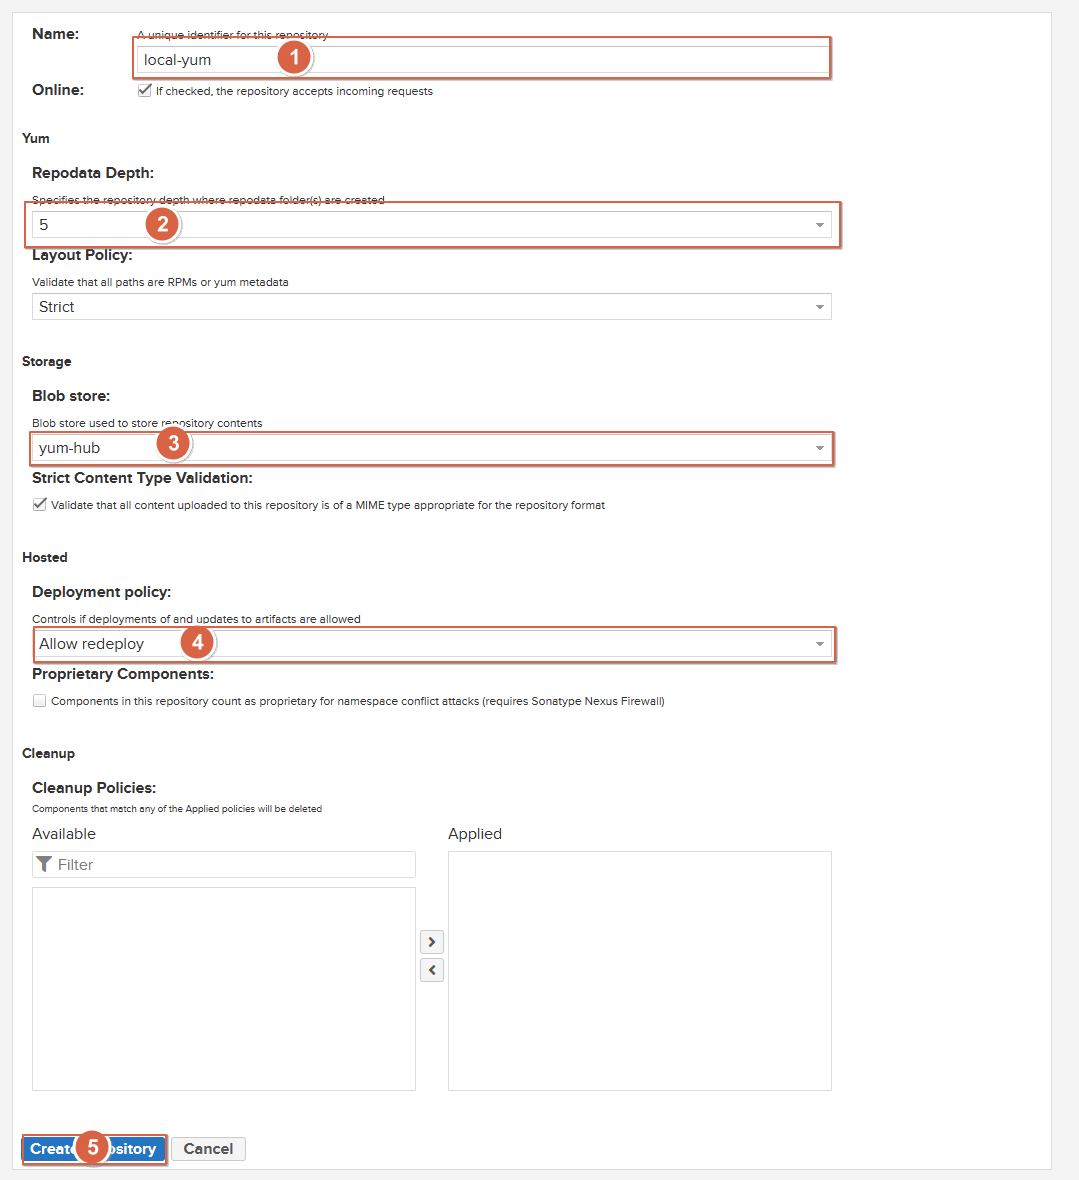
Task: Click numbered marker 2 on Repodata Depth
Action: tap(162, 224)
